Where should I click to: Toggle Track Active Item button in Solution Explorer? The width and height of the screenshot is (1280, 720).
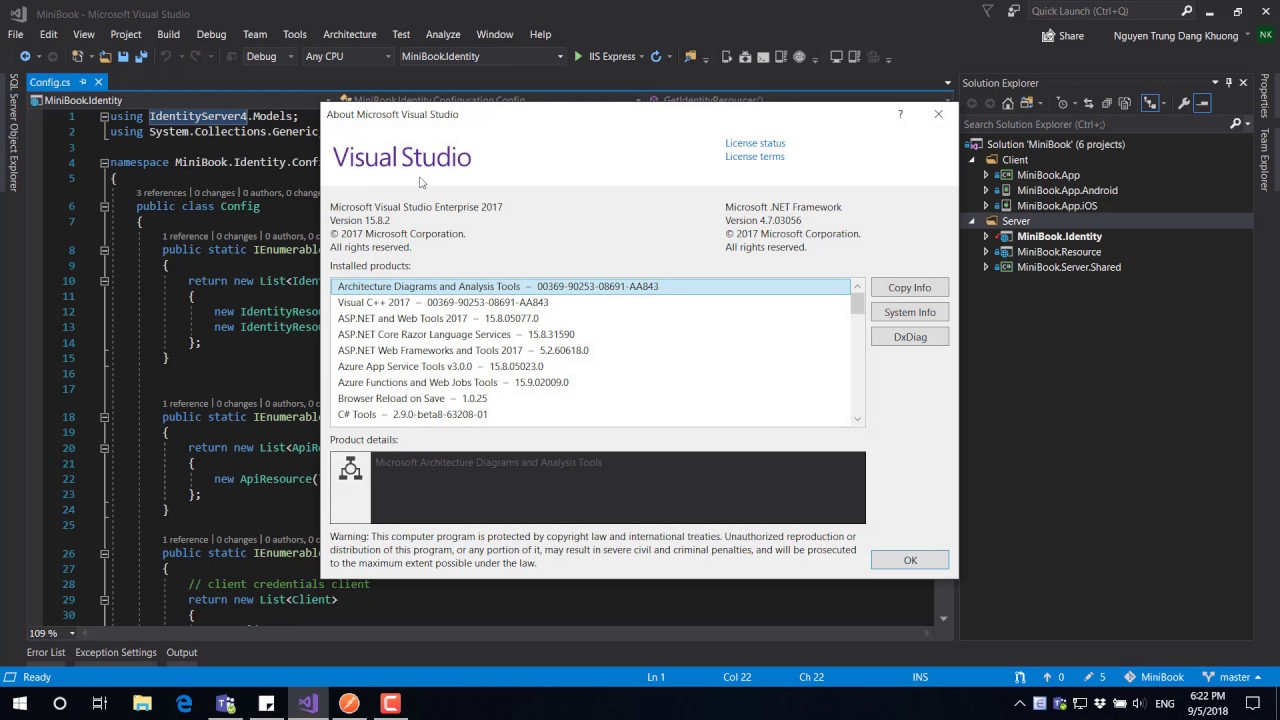click(1151, 103)
